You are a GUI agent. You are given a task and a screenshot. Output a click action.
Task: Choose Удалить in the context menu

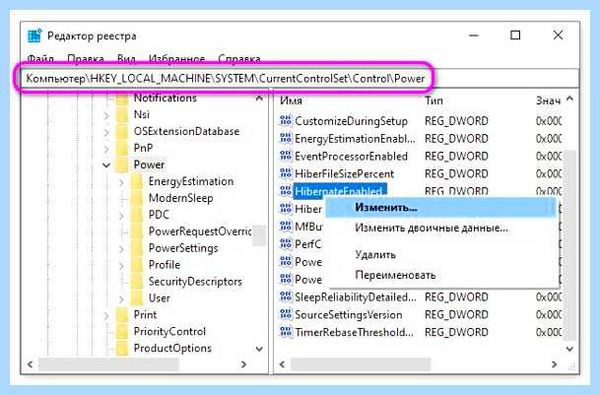pyautogui.click(x=441, y=255)
